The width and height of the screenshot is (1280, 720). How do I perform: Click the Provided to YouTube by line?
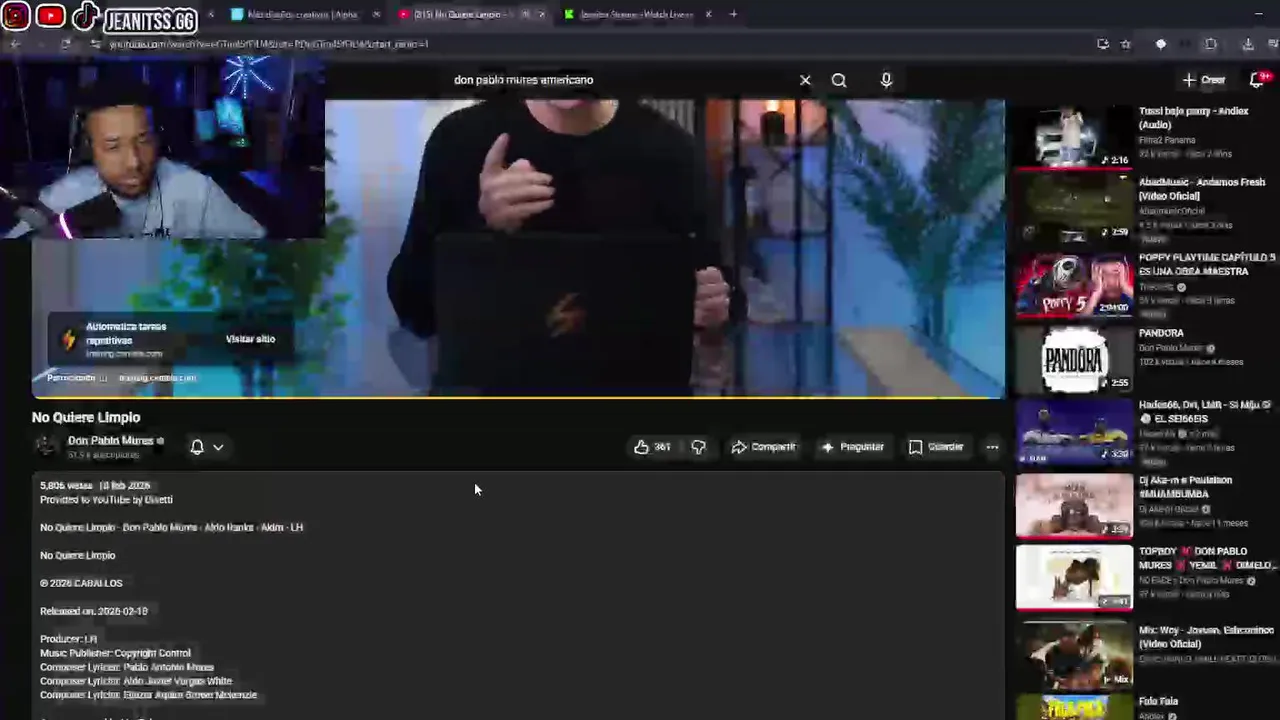[106, 500]
